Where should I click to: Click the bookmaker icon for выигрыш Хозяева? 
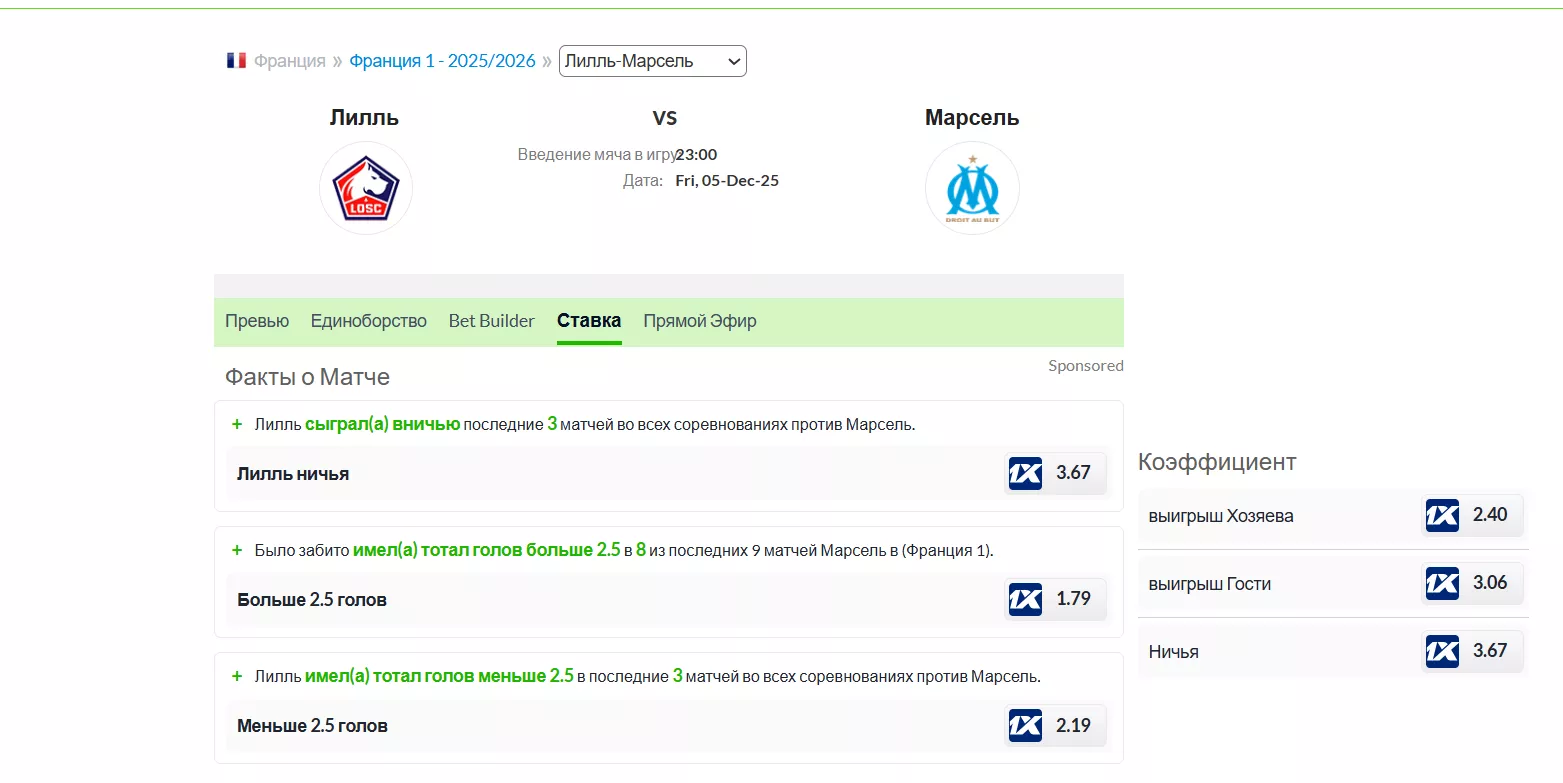[x=1442, y=516]
